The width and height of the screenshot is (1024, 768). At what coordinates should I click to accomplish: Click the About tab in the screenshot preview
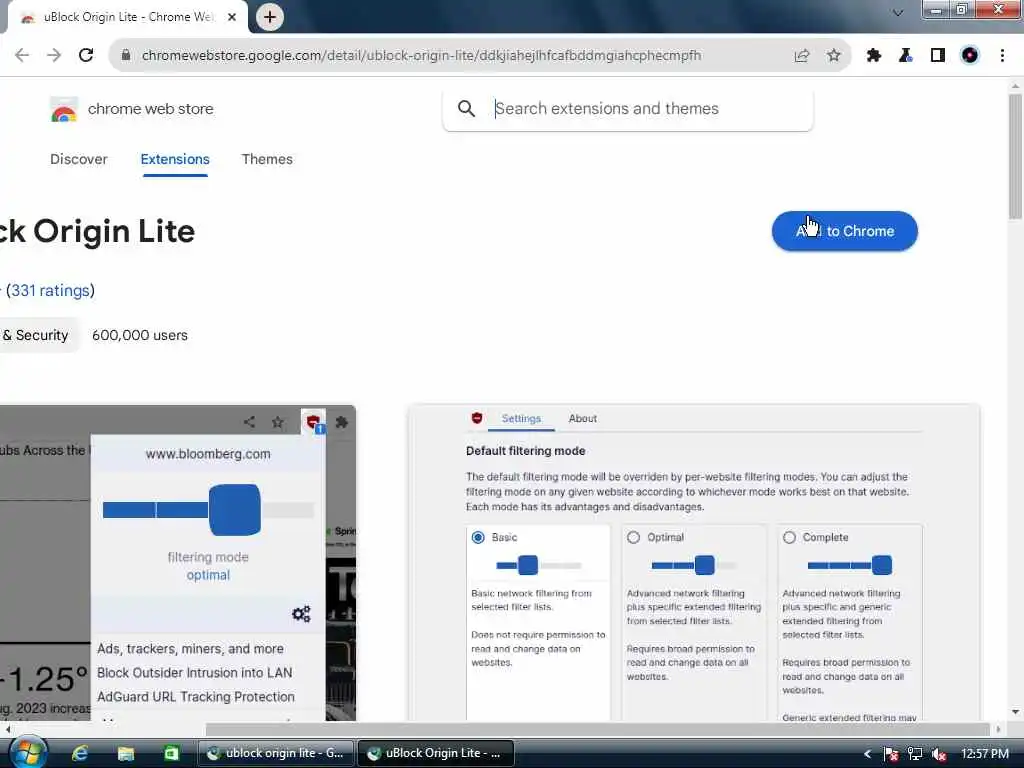pyautogui.click(x=583, y=419)
